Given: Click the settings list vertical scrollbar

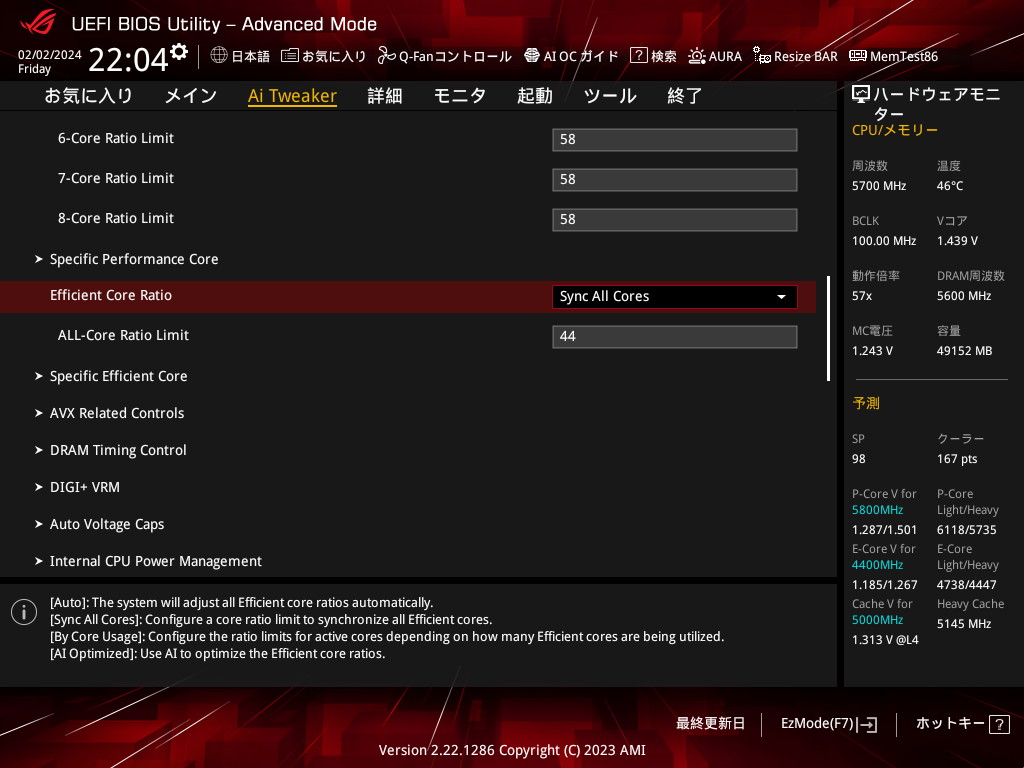Looking at the screenshot, I should (x=828, y=329).
